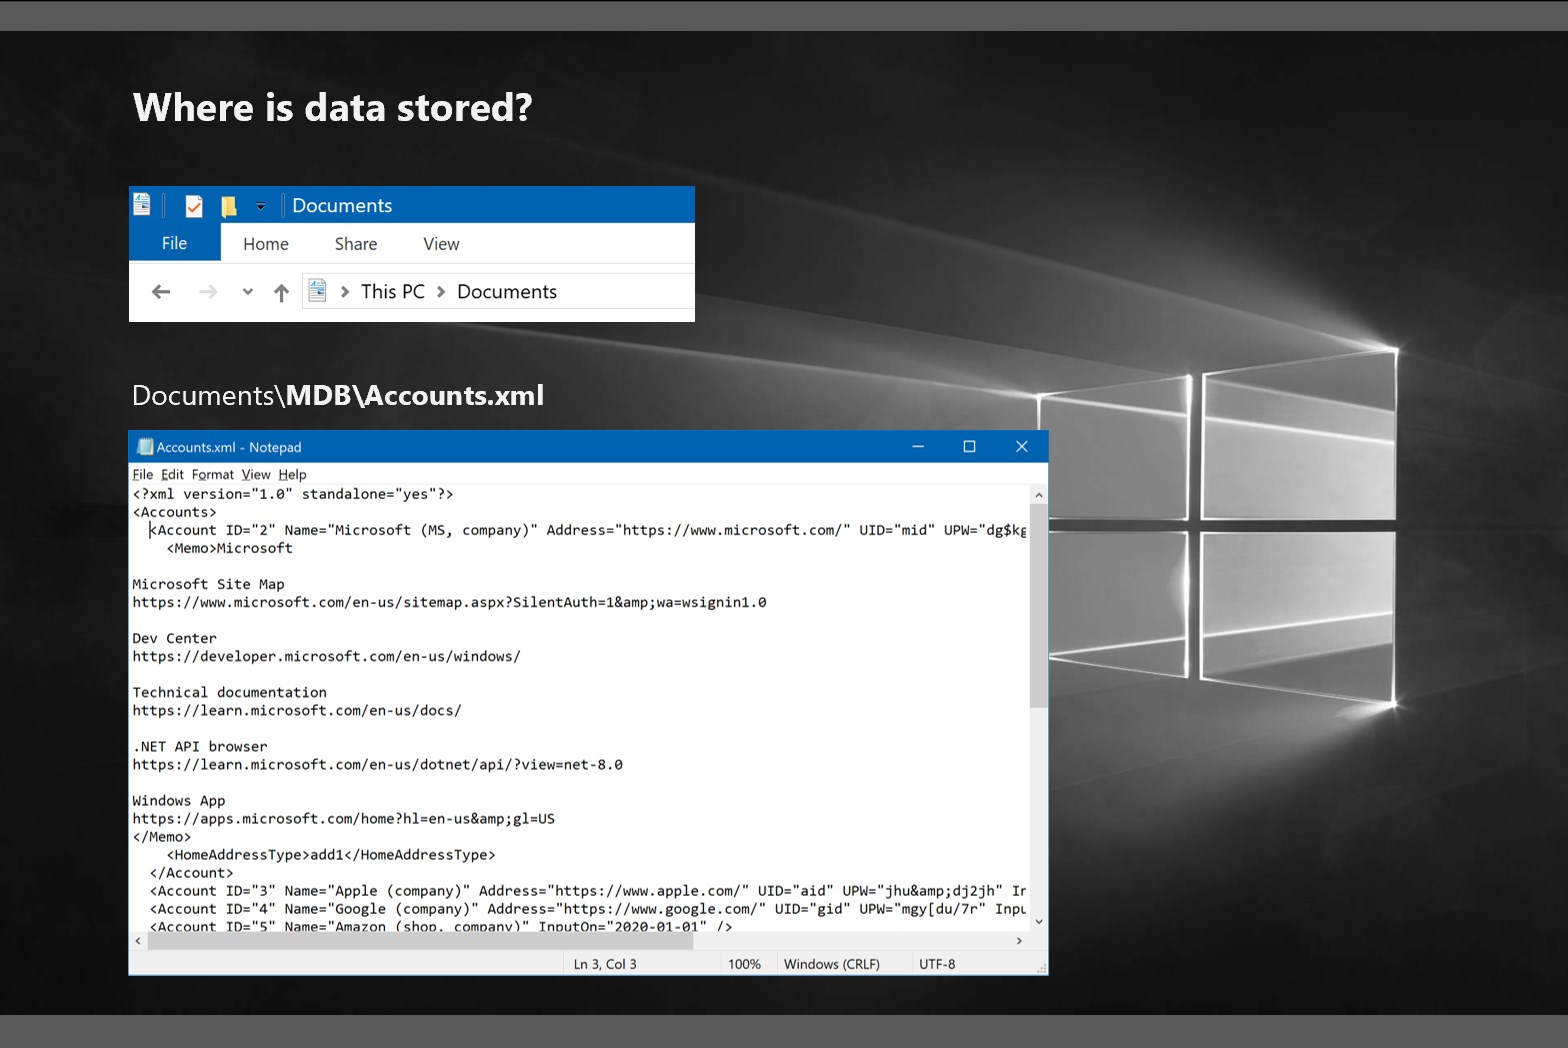Click the Explorer document icon in the Documents title bar
This screenshot has width=1568, height=1048.
142,204
